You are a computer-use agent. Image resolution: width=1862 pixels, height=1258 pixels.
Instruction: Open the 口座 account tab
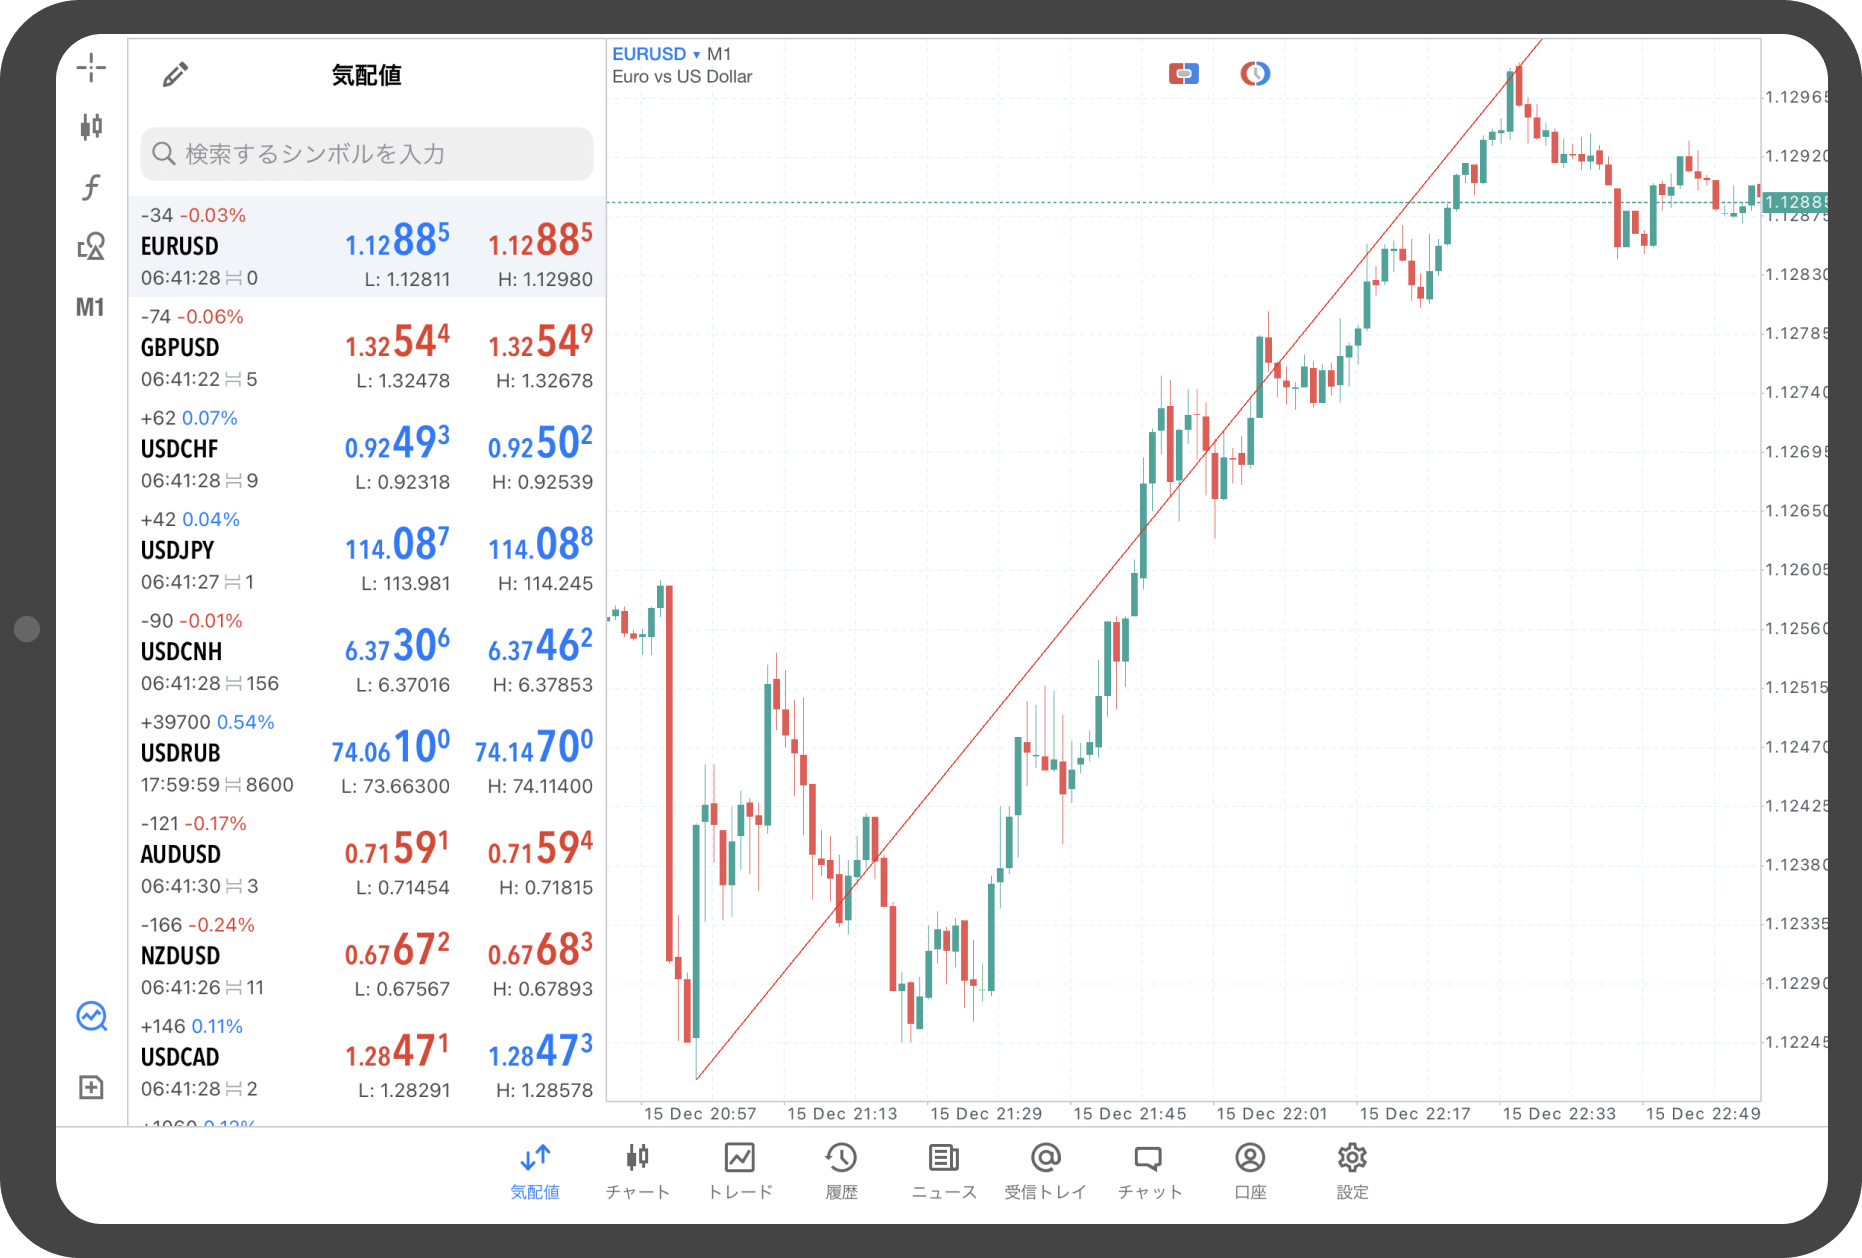(x=1250, y=1170)
